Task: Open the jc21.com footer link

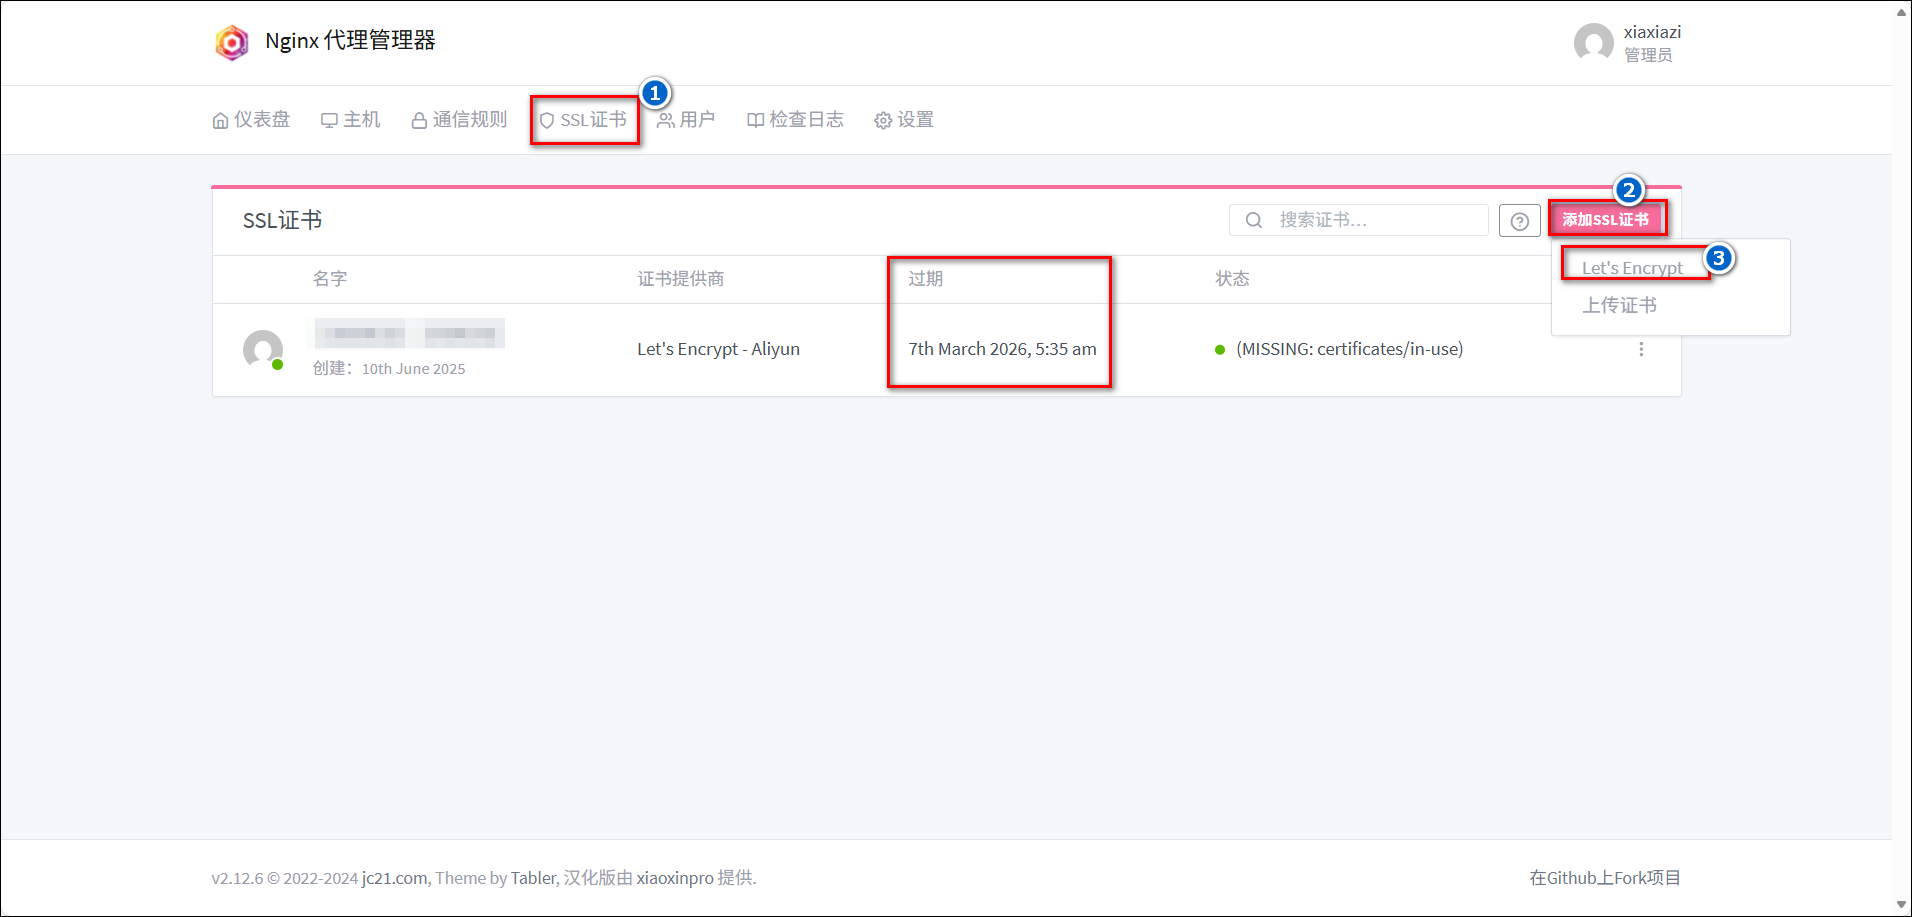Action: click(x=395, y=878)
